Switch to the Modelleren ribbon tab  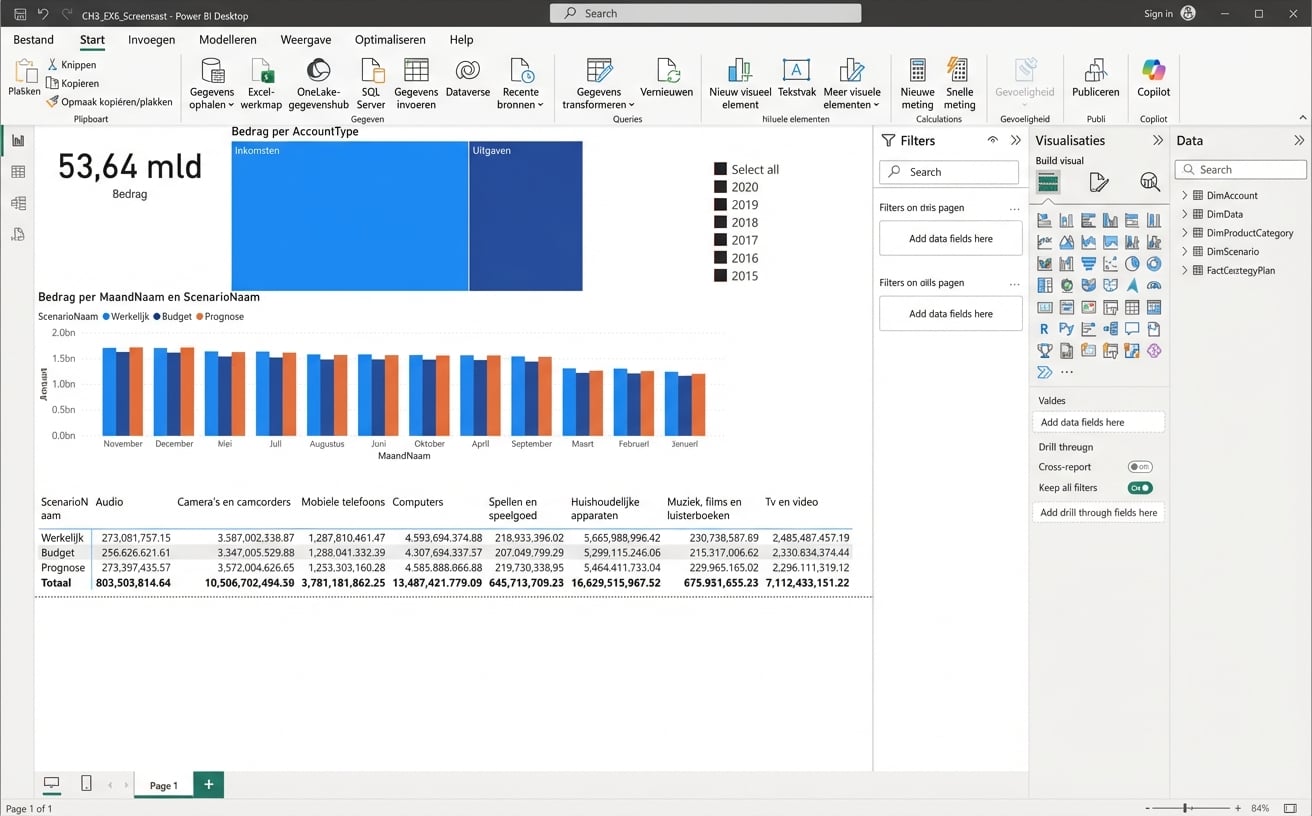(x=227, y=40)
